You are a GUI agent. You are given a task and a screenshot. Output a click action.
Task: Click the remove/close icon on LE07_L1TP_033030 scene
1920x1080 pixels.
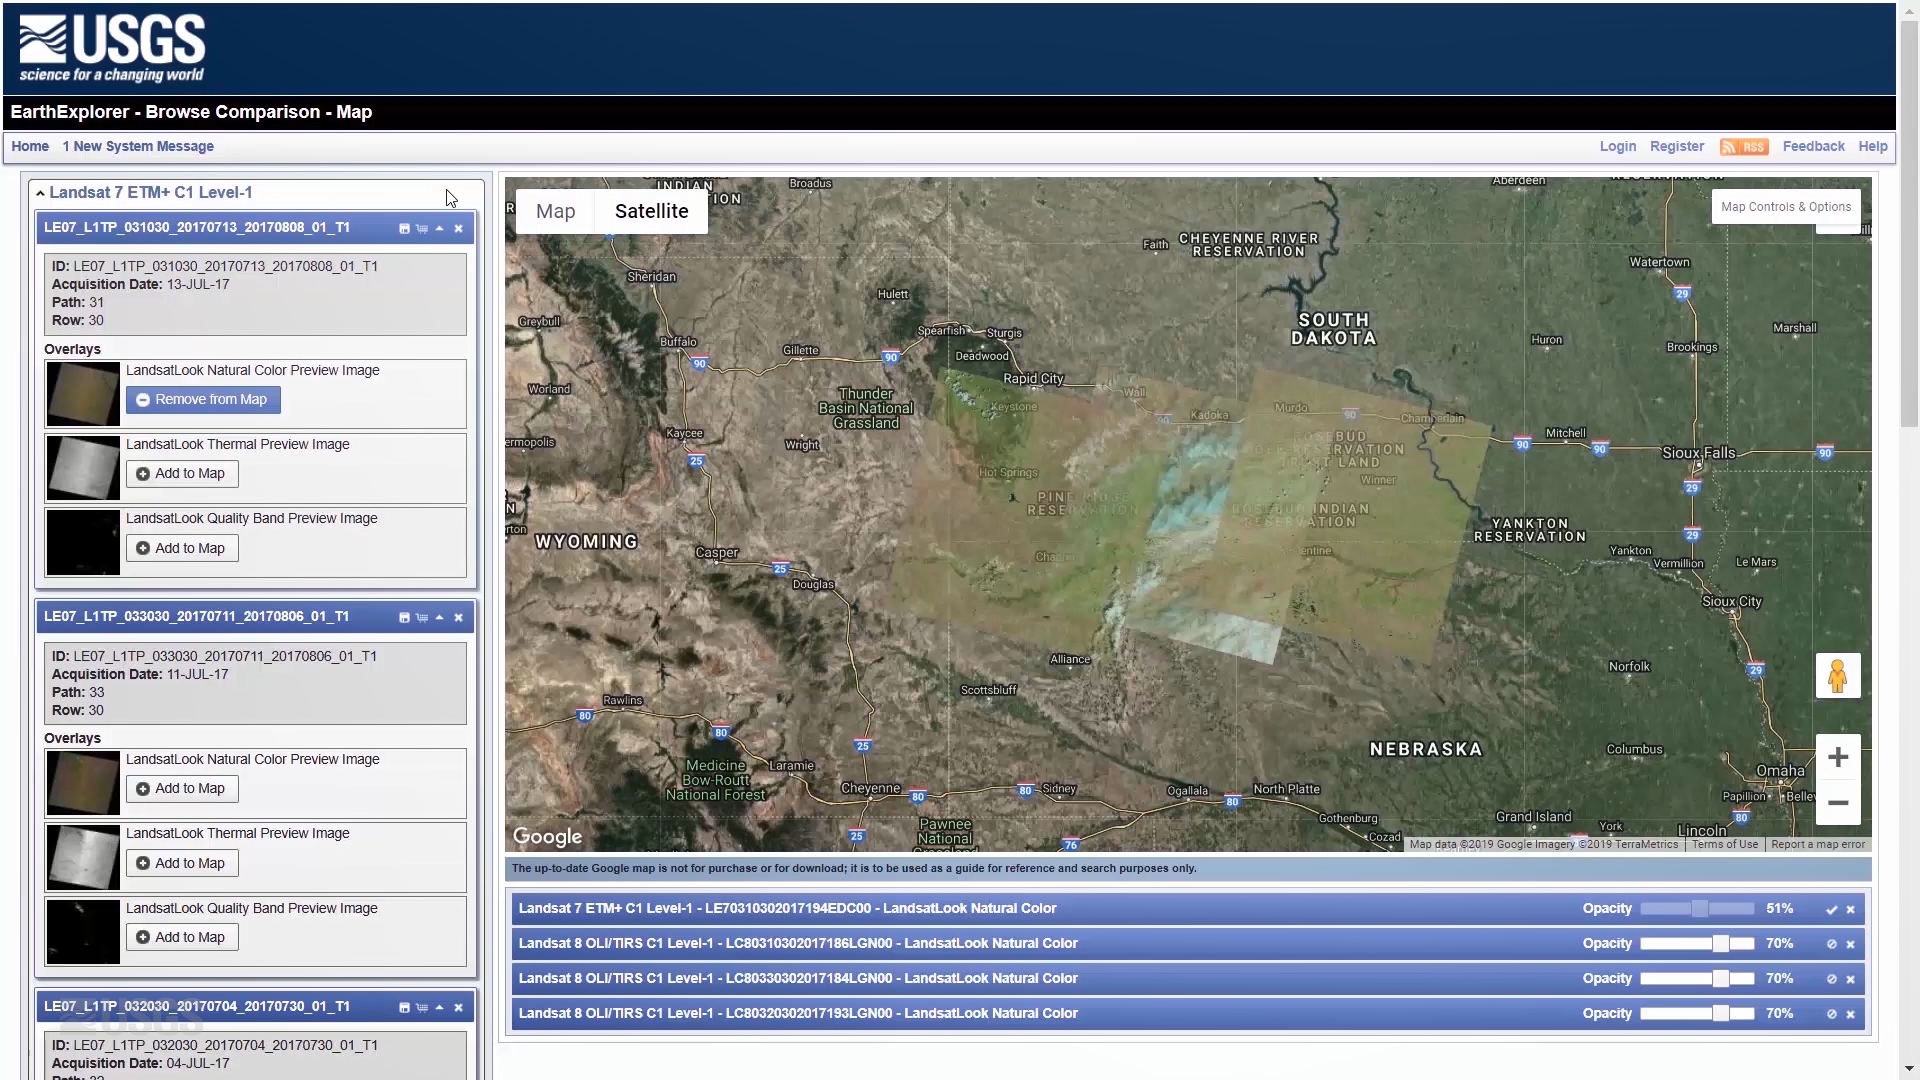459,616
